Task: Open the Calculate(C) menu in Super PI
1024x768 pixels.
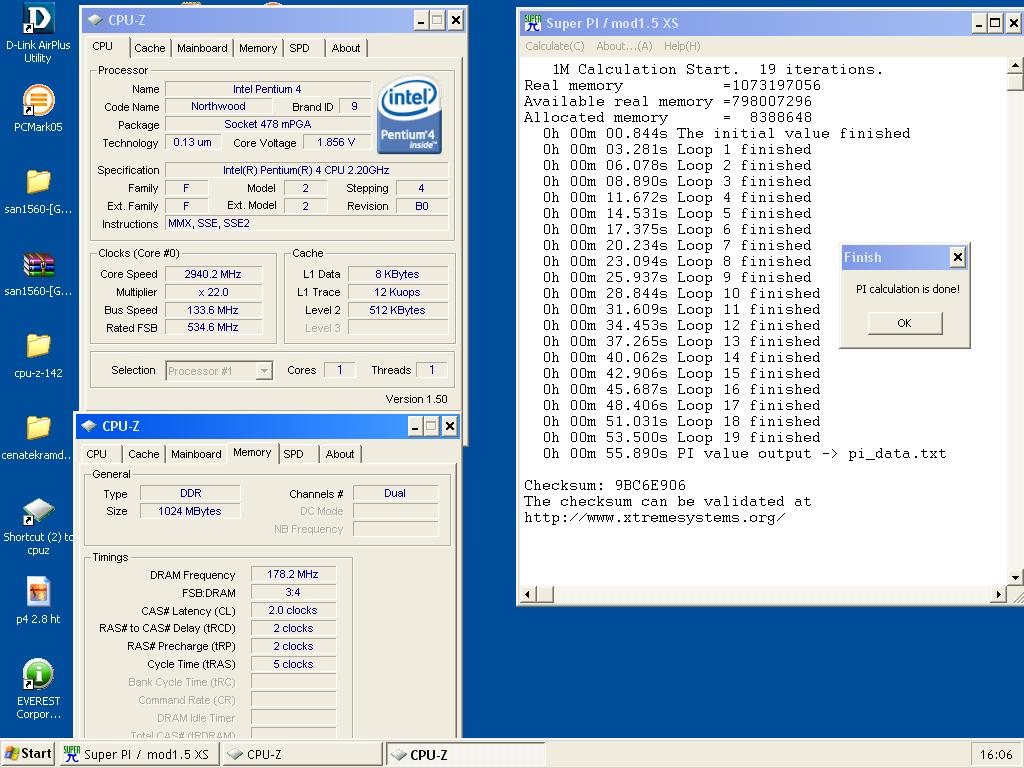Action: 554,46
